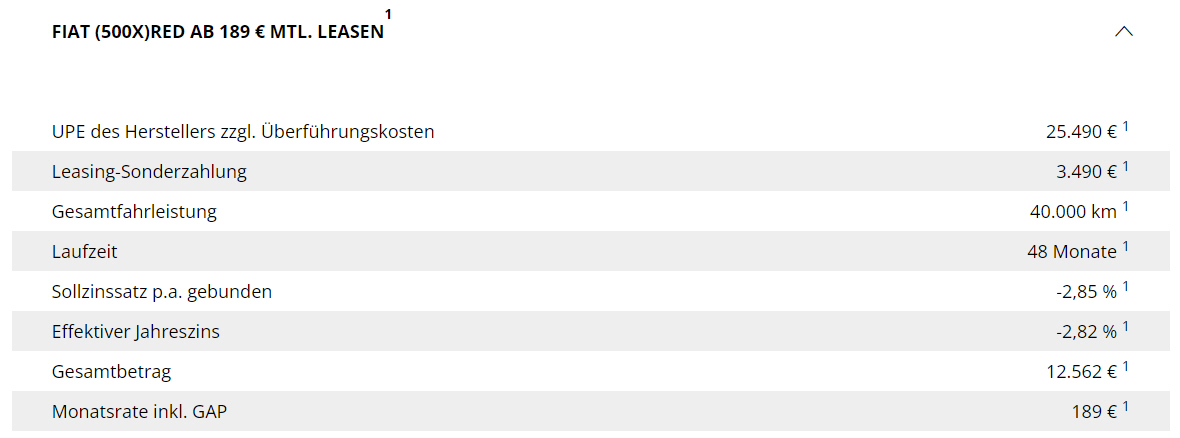Click the footnote marker beside 40.000 km

coord(1126,207)
